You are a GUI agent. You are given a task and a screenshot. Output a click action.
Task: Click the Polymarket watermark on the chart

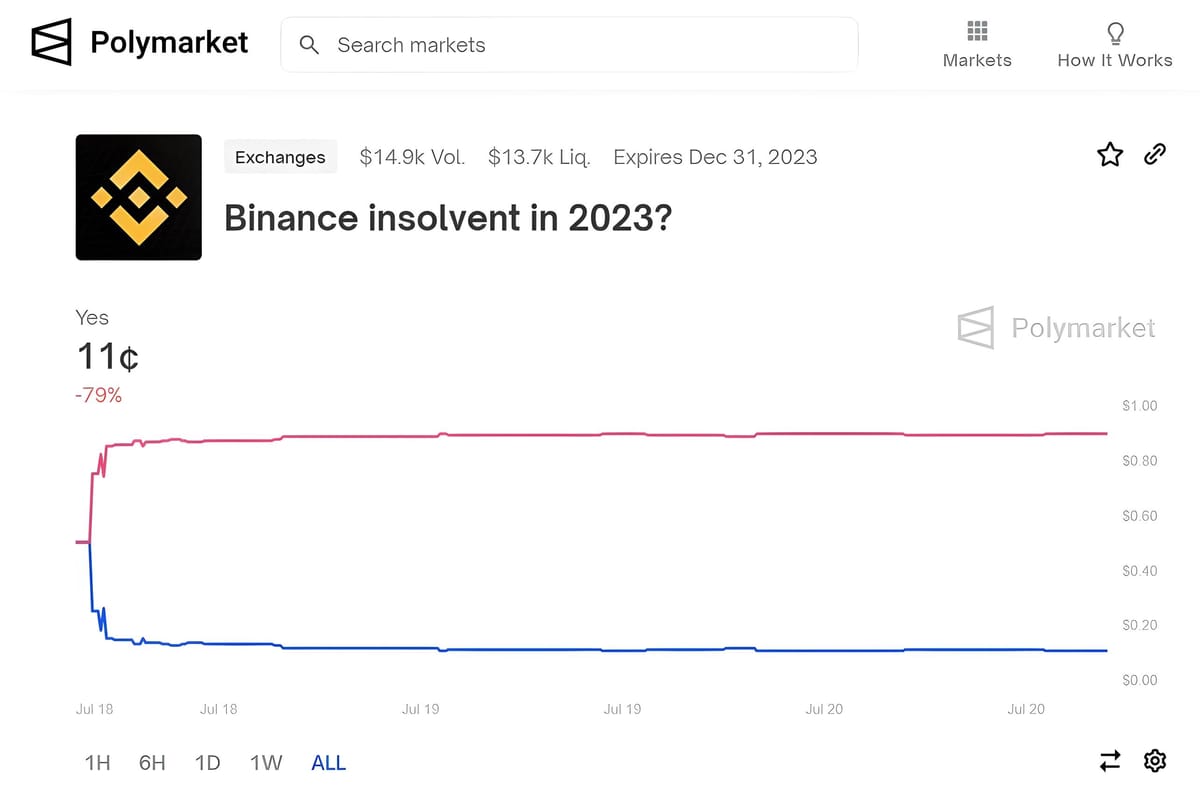1055,327
